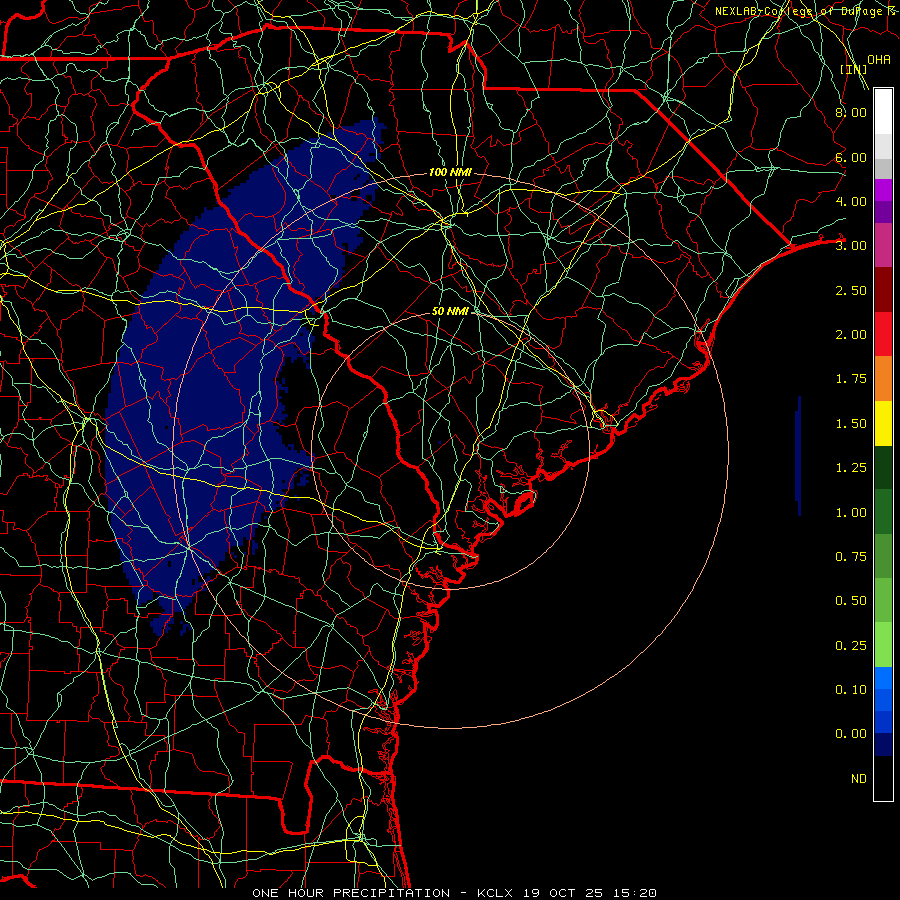Pick the darkest green legend swatch
Image resolution: width=900 pixels, height=900 pixels.
[x=883, y=468]
